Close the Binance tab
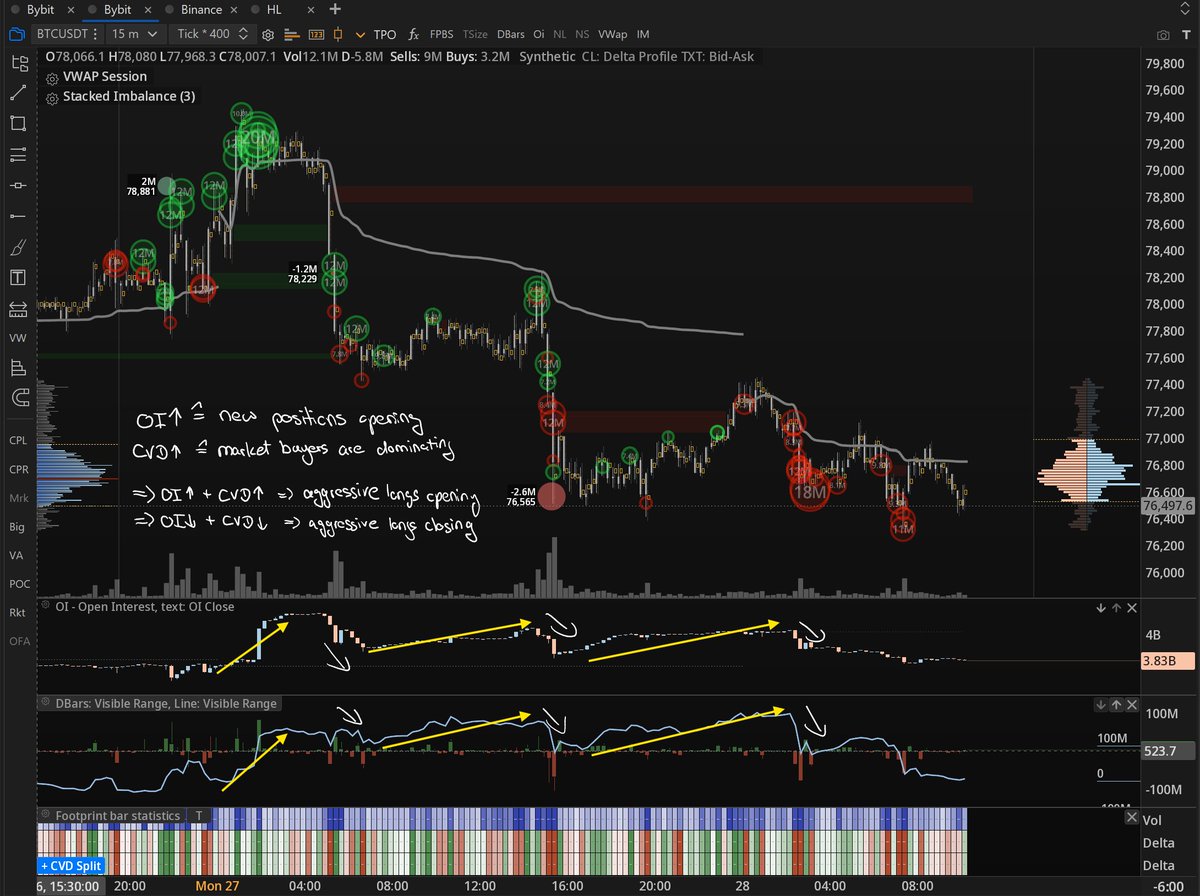The image size is (1200, 896). click(x=235, y=8)
